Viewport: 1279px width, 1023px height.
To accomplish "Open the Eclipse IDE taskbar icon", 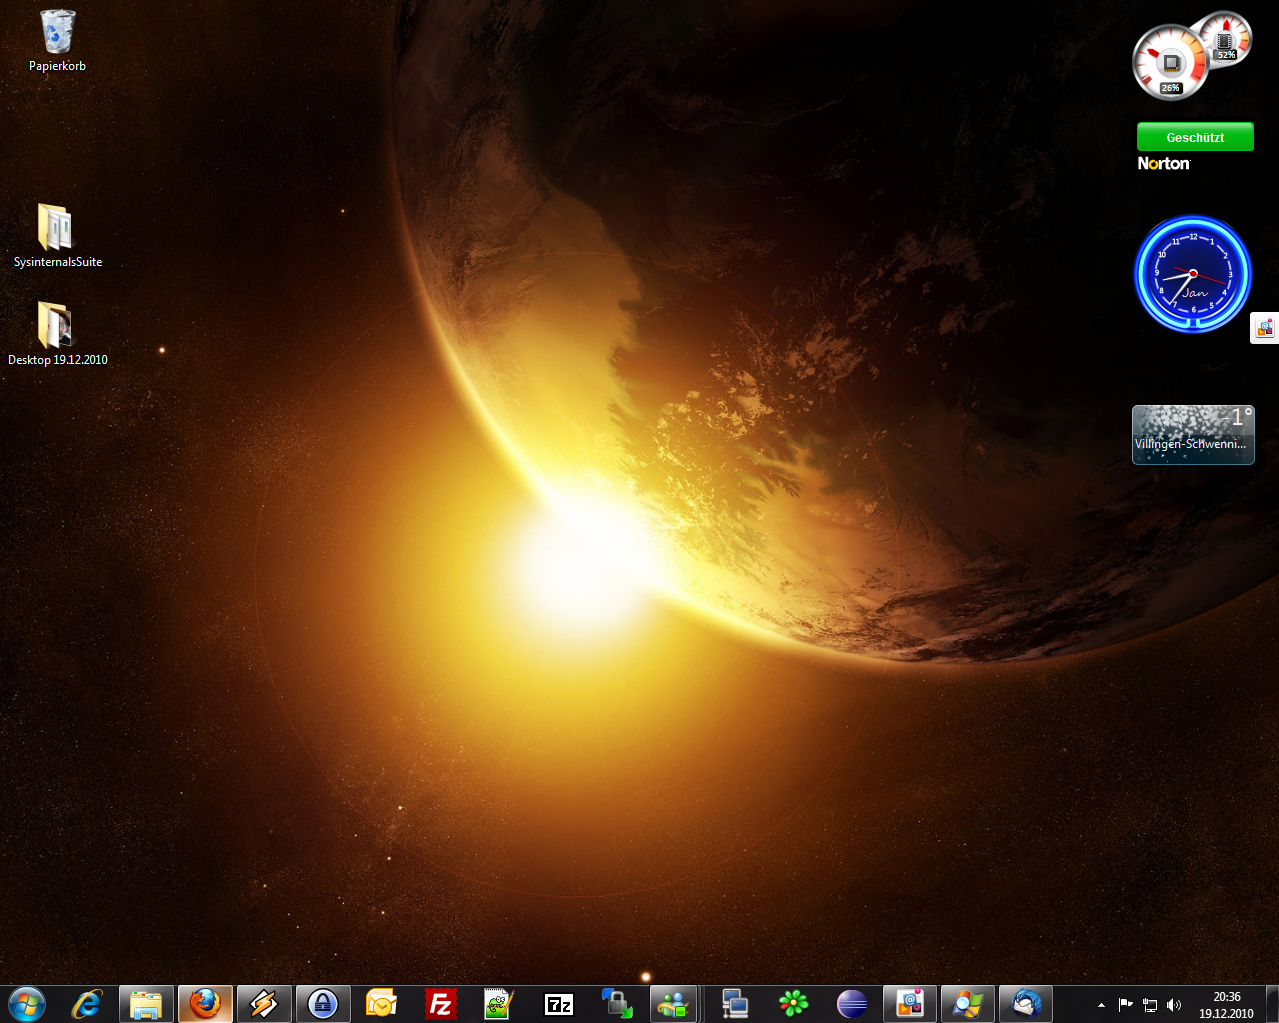I will pyautogui.click(x=852, y=1003).
